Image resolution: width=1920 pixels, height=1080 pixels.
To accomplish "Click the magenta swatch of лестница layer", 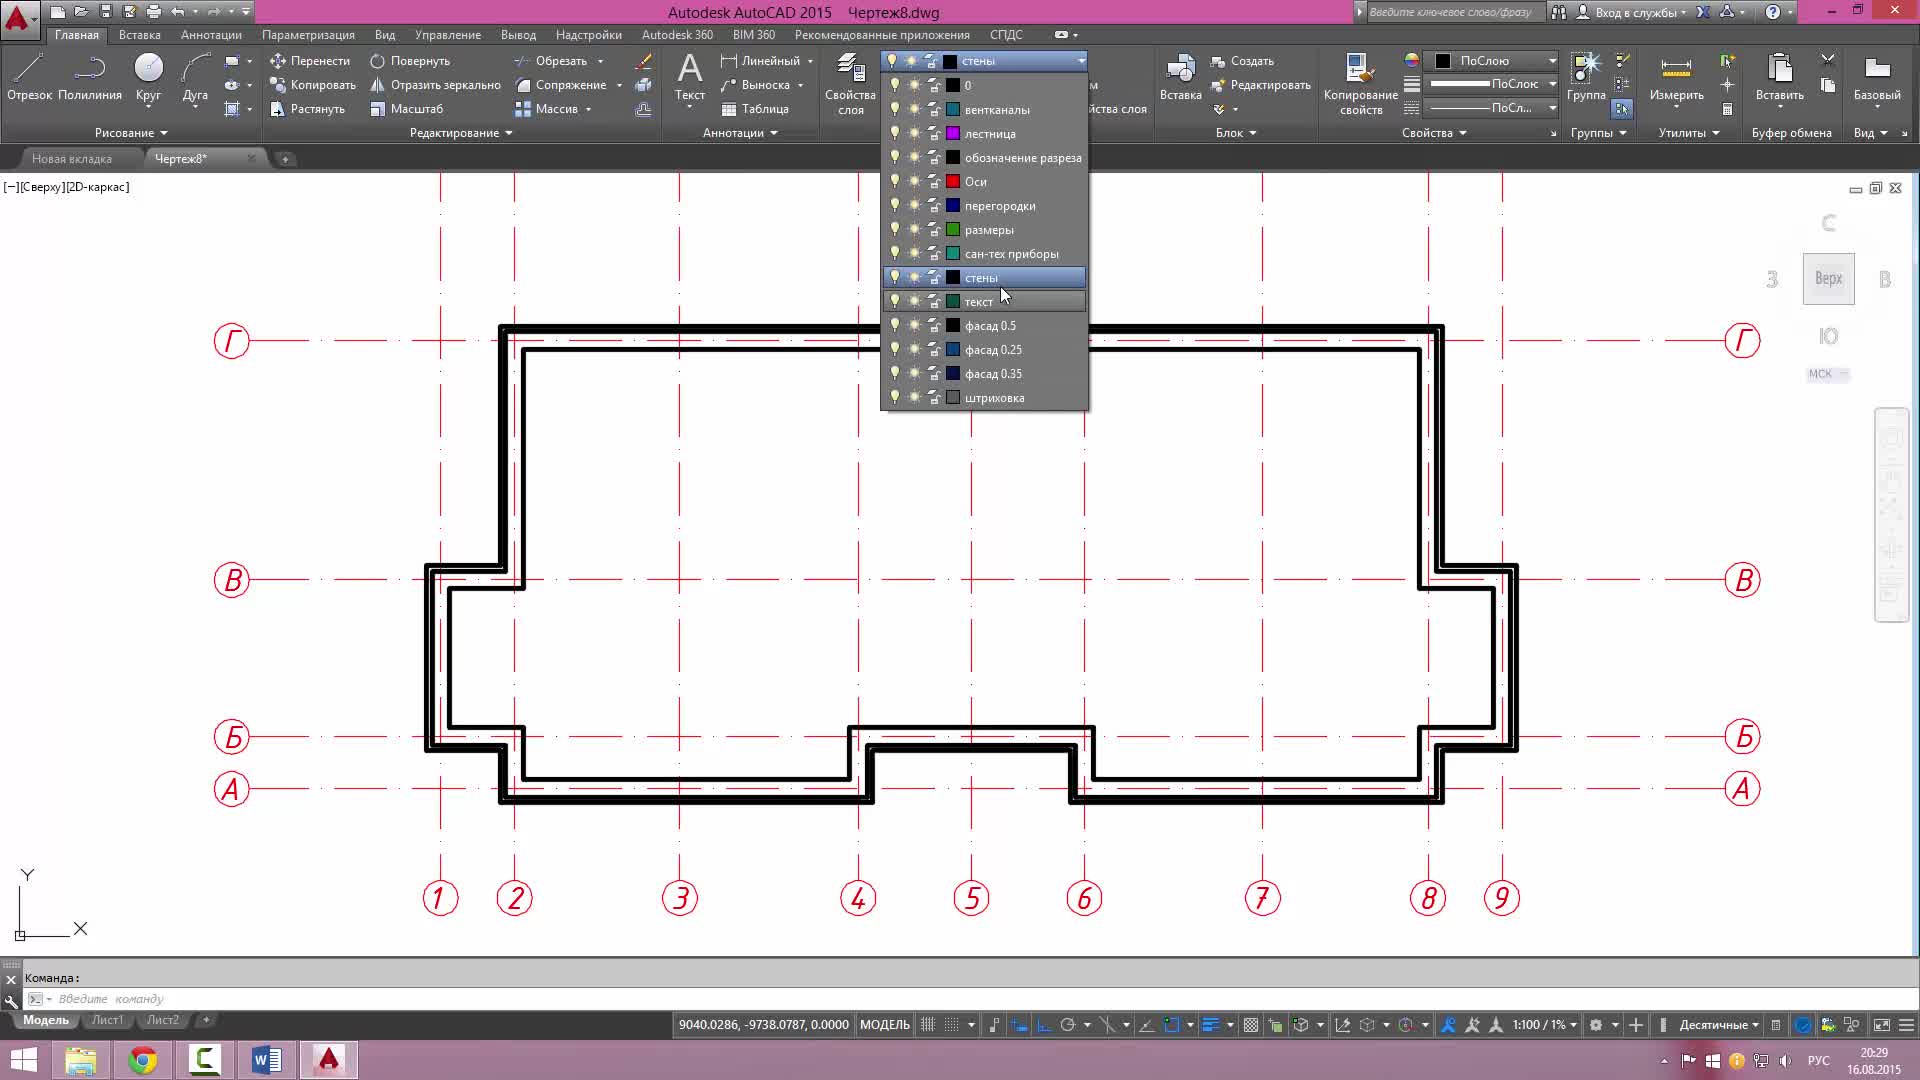I will point(953,133).
